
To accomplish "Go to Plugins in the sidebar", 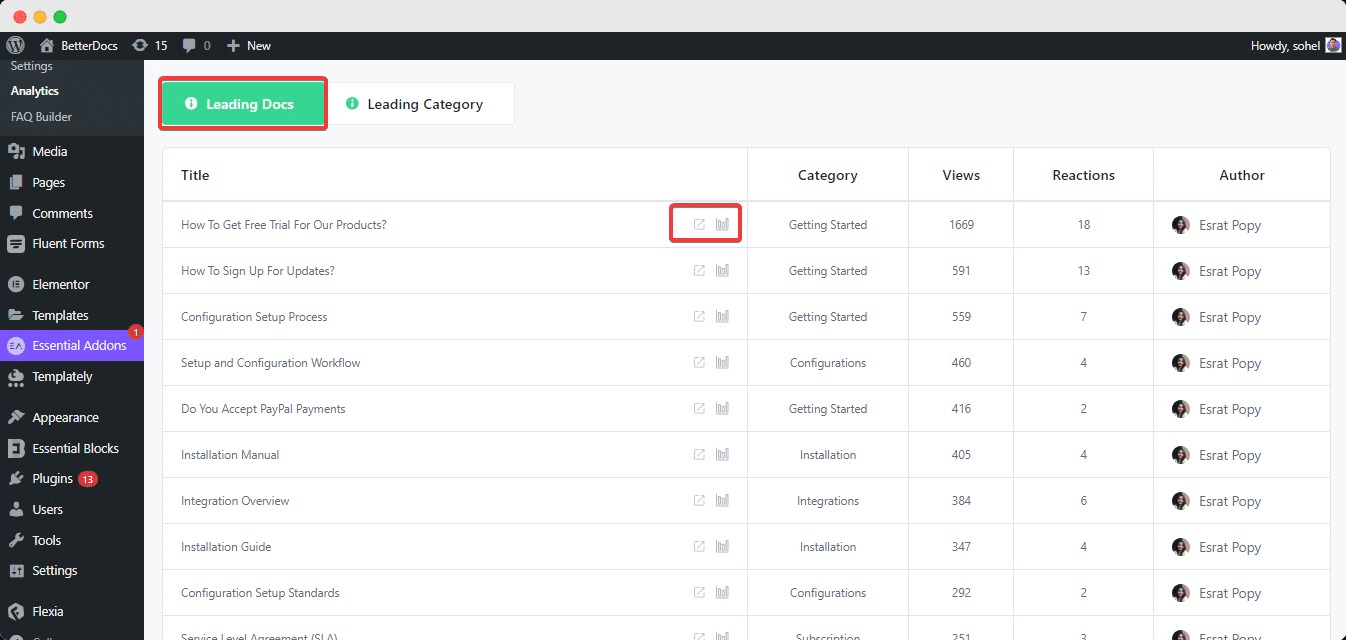I will pos(52,479).
